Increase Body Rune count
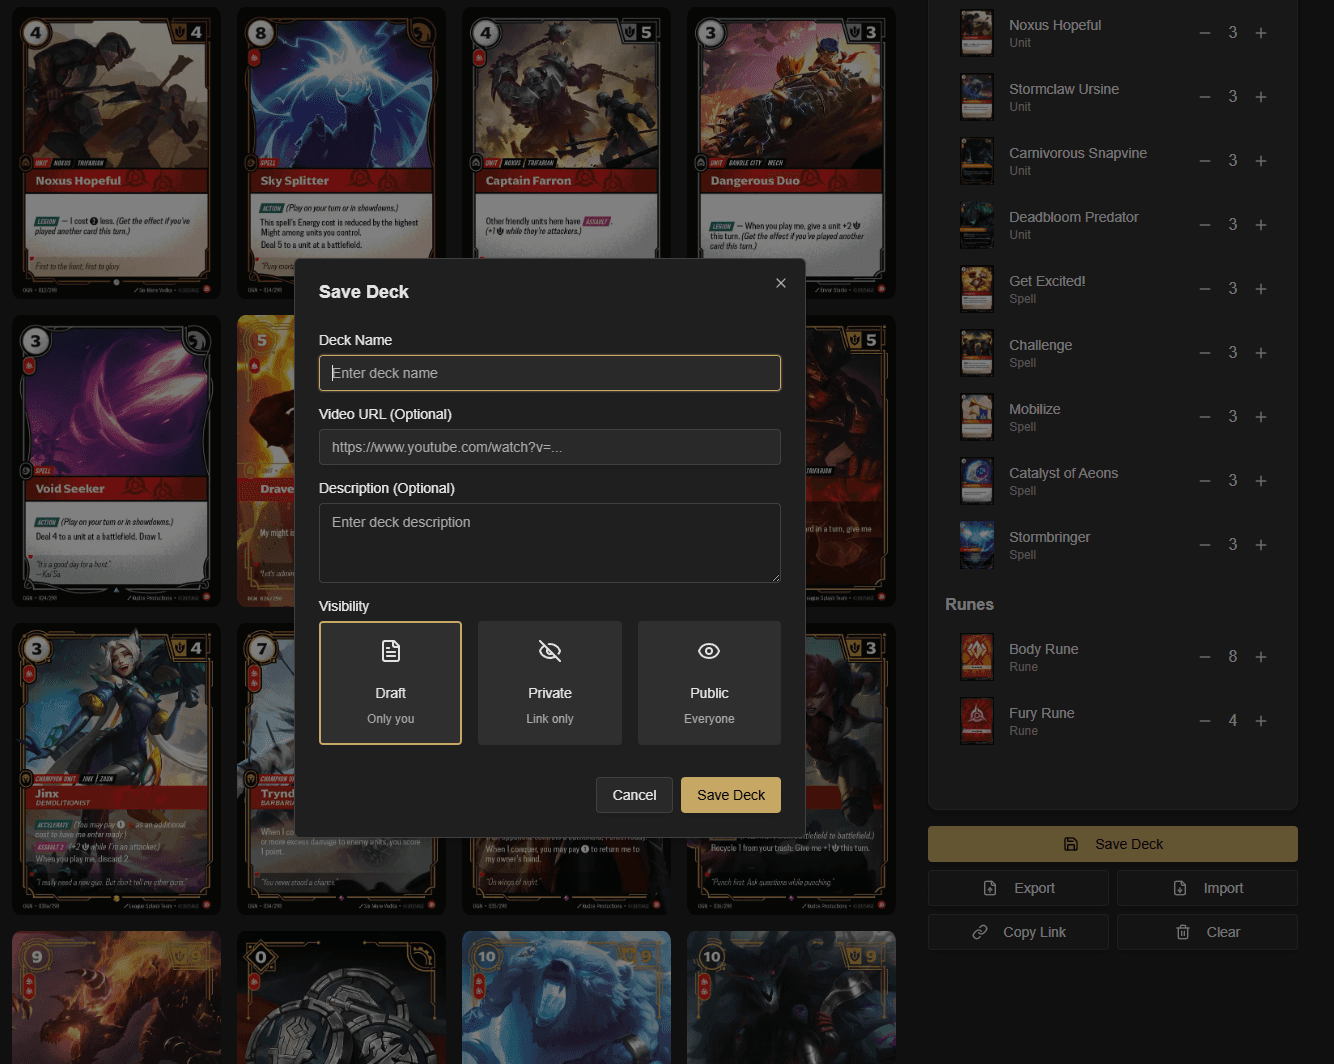This screenshot has height=1064, width=1334. pos(1261,657)
